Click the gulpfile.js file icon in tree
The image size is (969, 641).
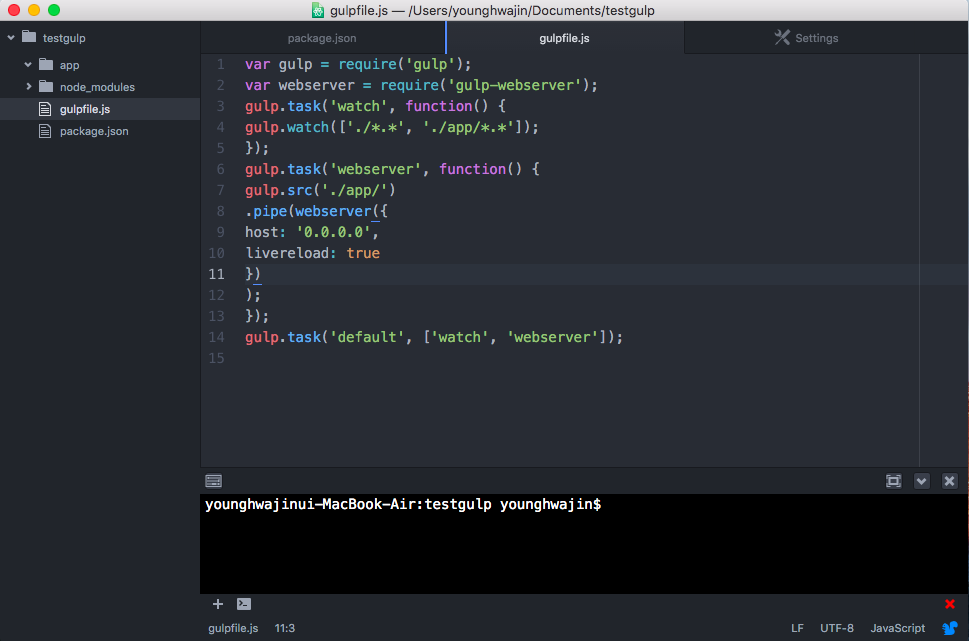45,109
